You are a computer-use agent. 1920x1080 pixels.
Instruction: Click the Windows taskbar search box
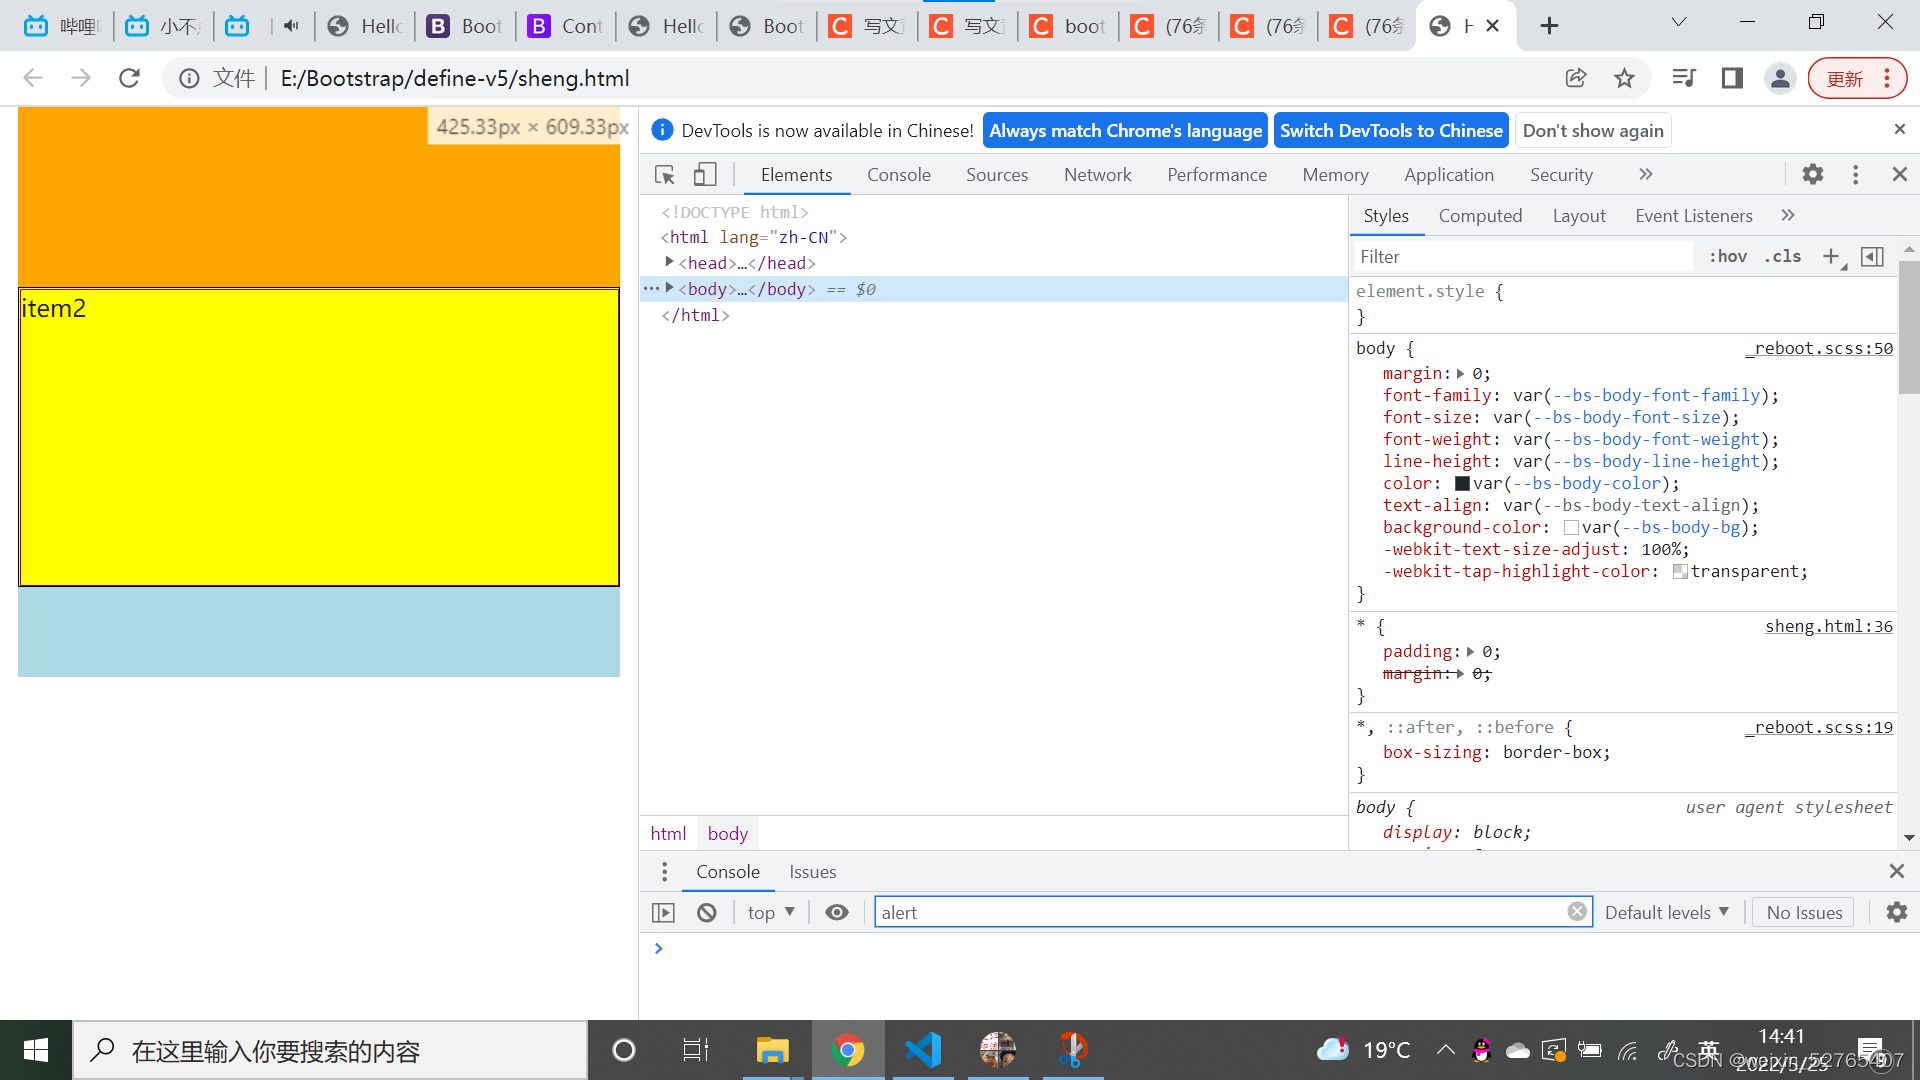[x=330, y=1050]
